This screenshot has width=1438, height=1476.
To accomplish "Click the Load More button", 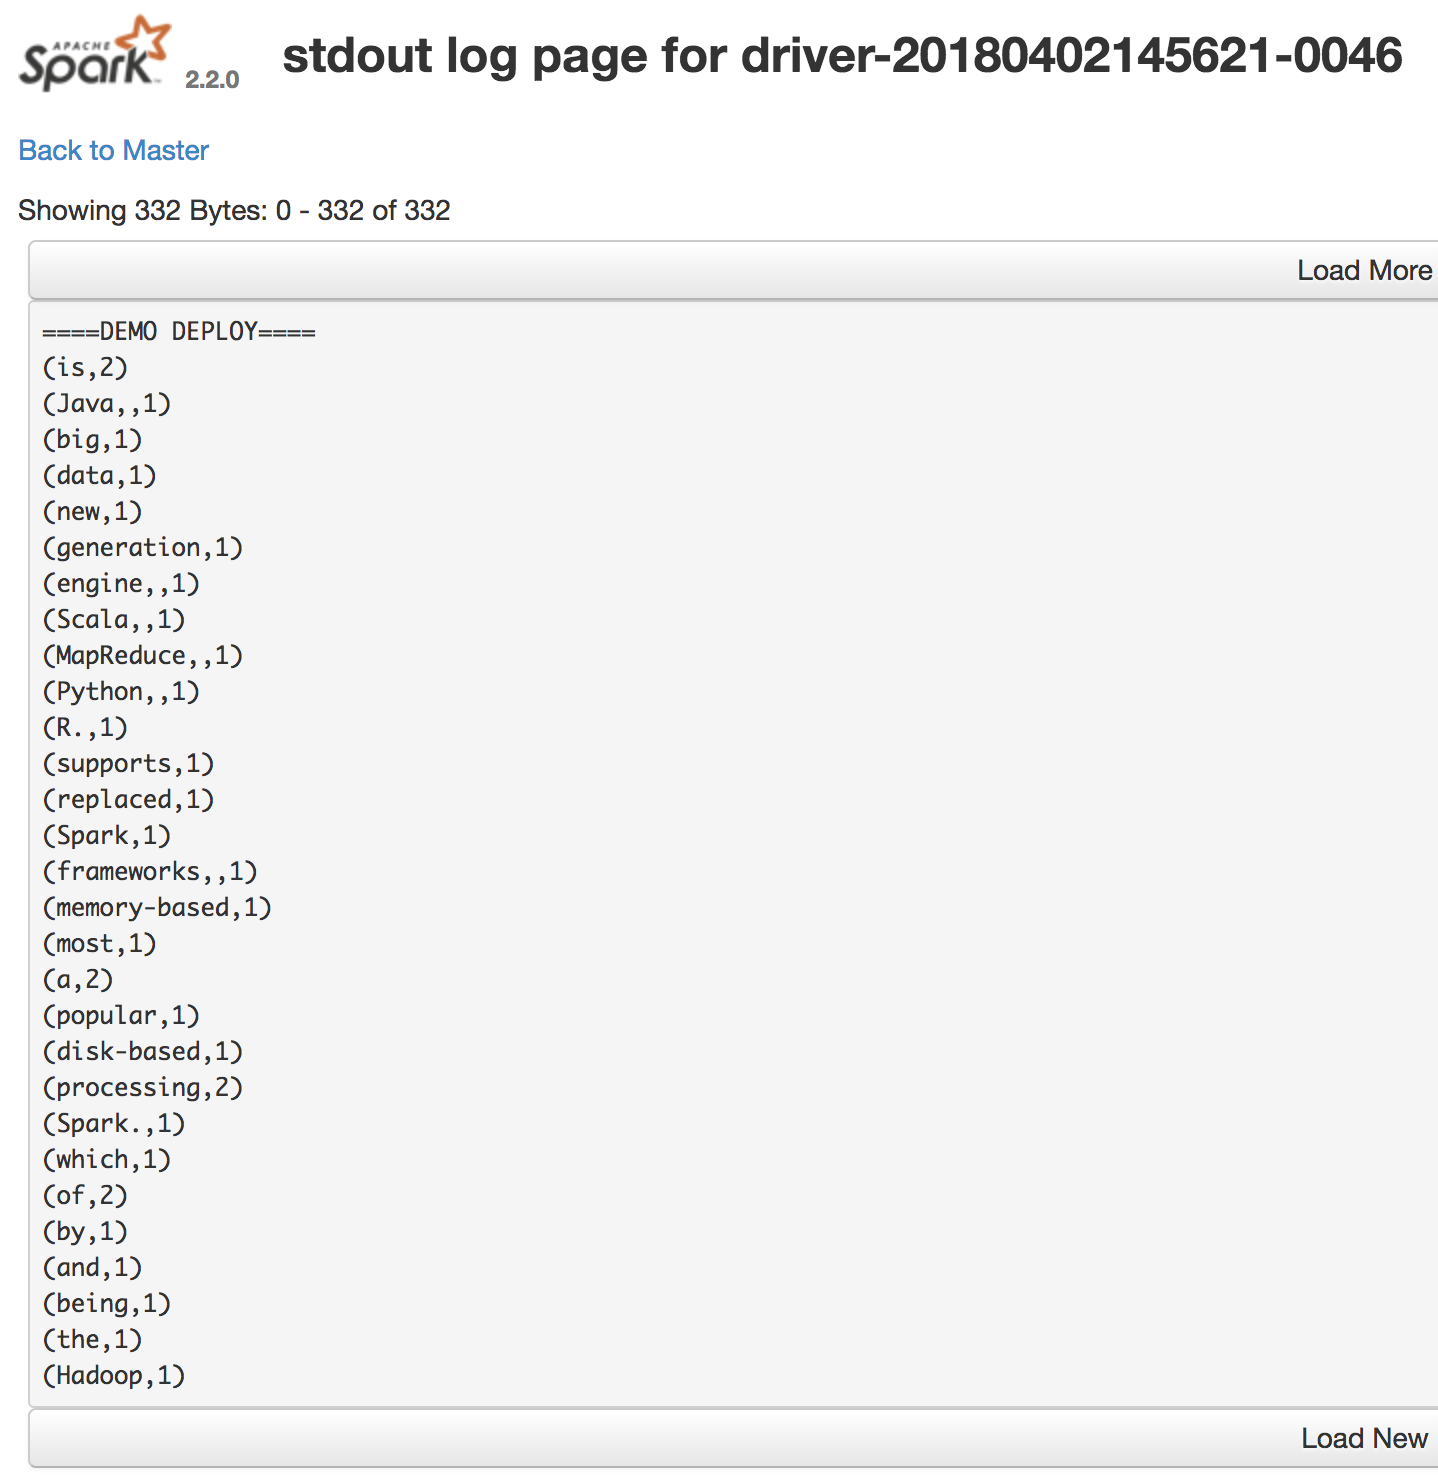I will click(x=733, y=270).
